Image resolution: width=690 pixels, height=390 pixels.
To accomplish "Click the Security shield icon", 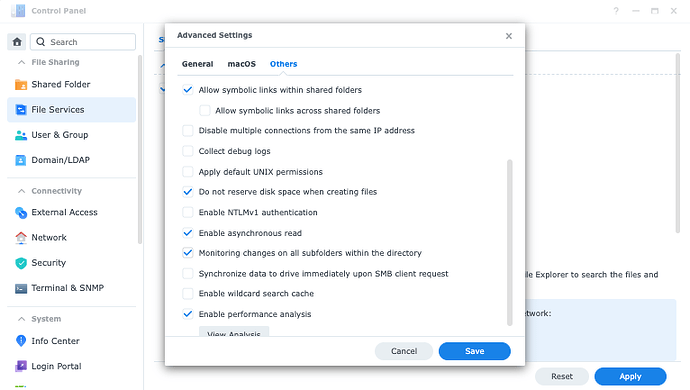I will pyautogui.click(x=21, y=263).
